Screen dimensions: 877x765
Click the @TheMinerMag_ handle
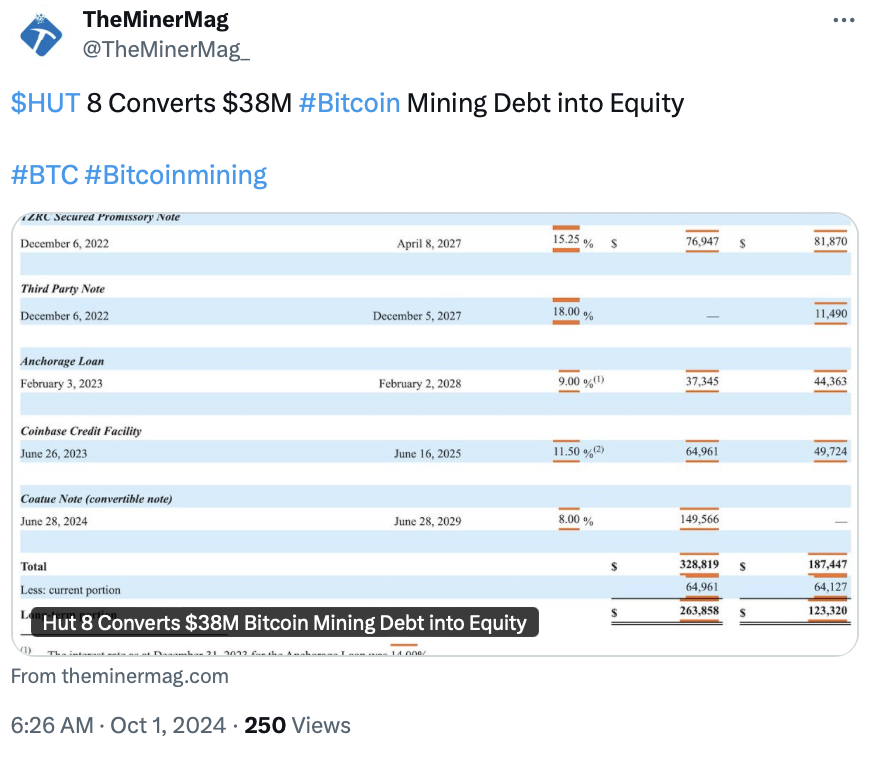(166, 48)
